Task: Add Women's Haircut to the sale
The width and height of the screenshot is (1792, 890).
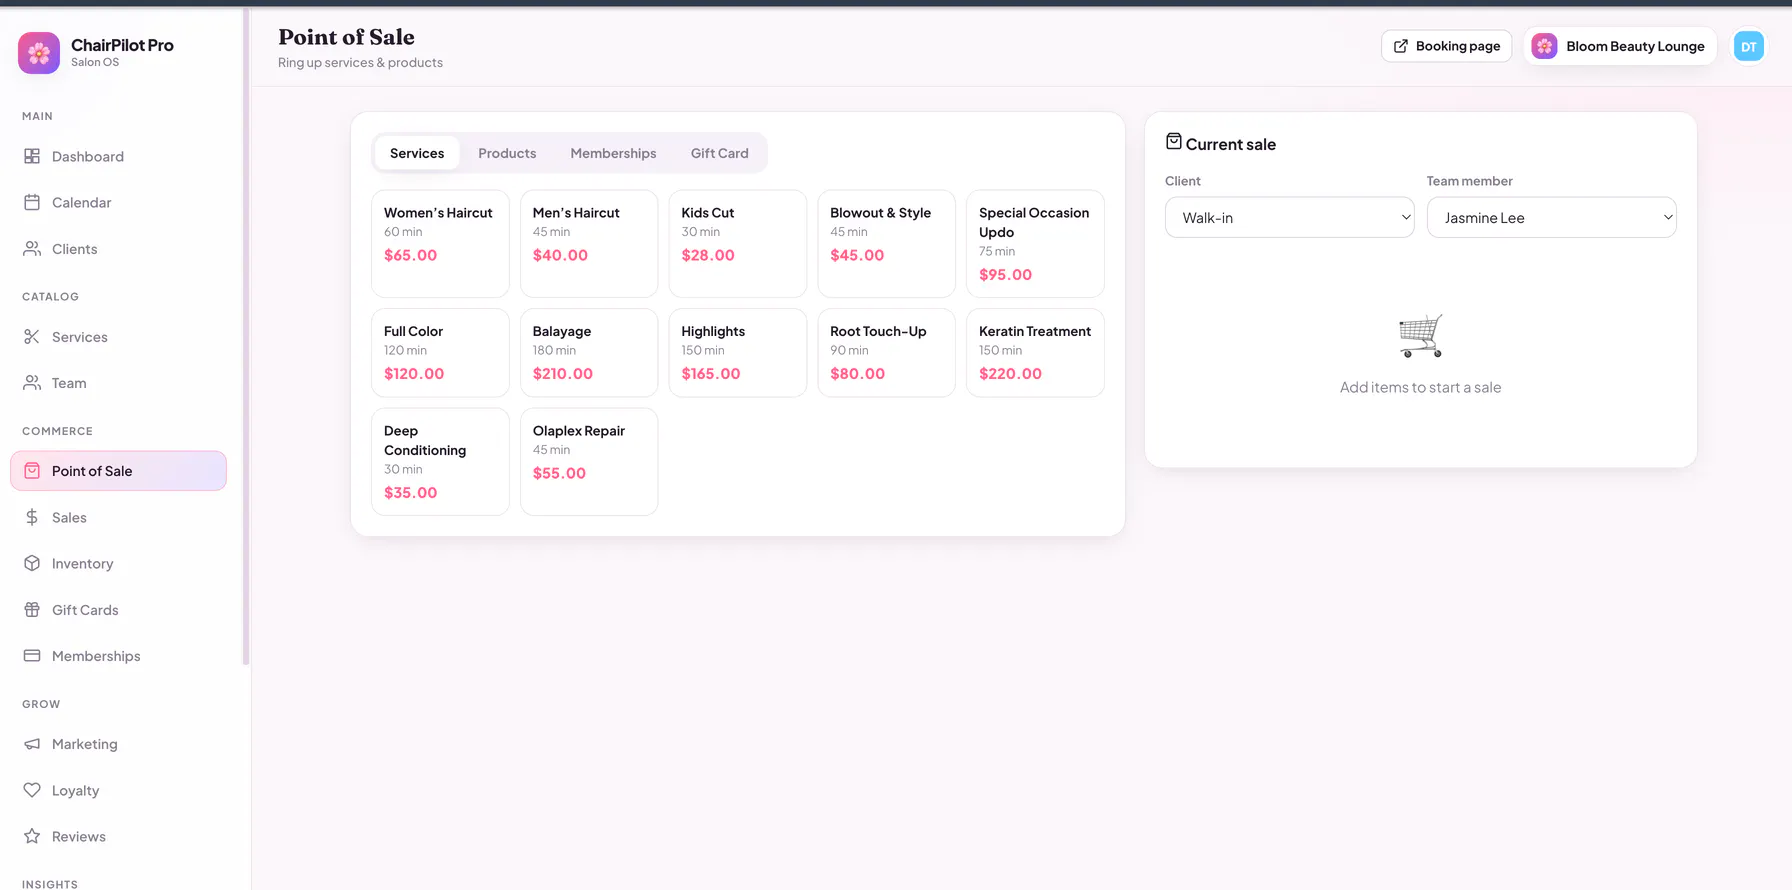Action: click(440, 244)
